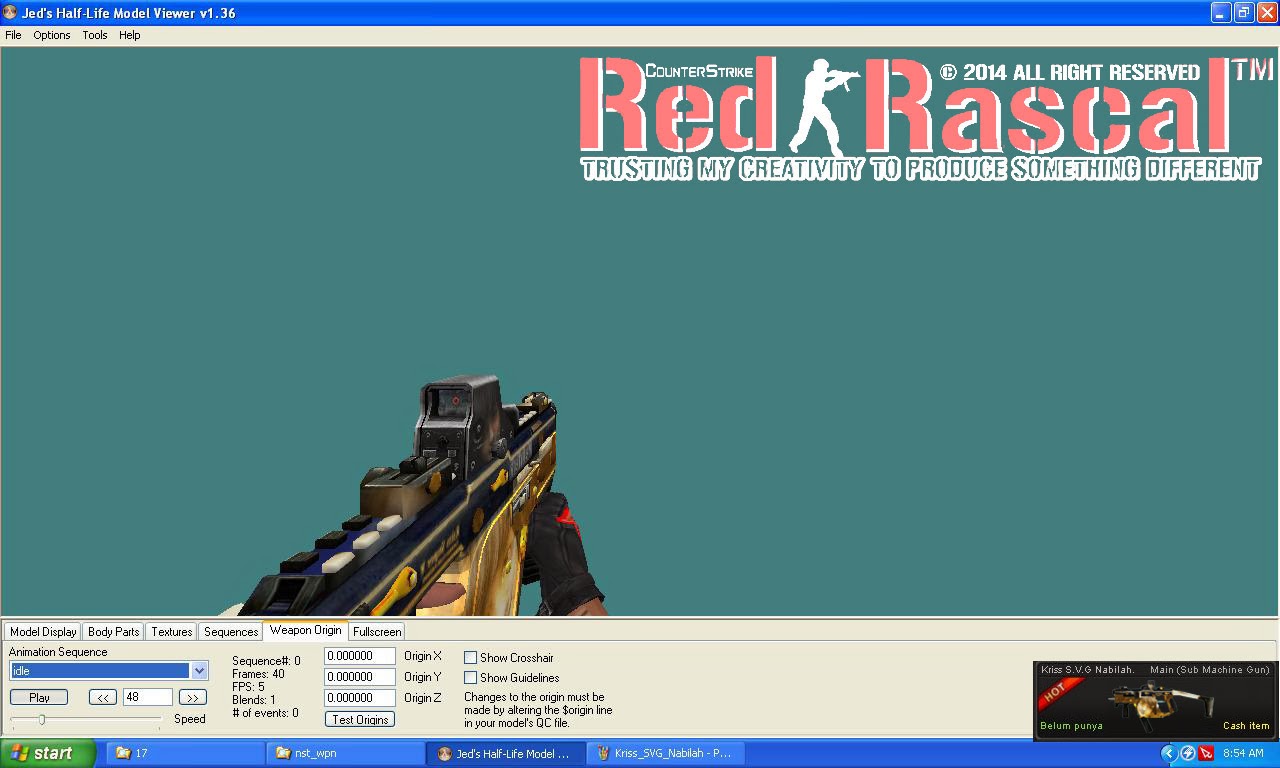Focus the Origin Y value field
The image size is (1280, 768).
(360, 677)
